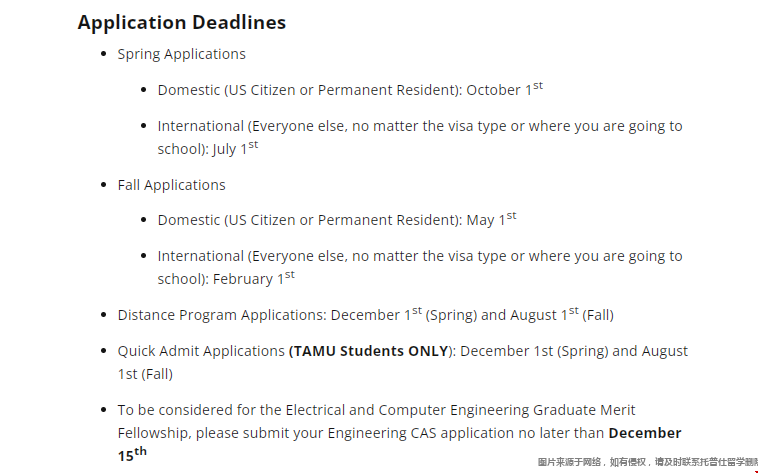Click the July 1st international spring deadline
758x473 pixels.
pyautogui.click(x=235, y=149)
